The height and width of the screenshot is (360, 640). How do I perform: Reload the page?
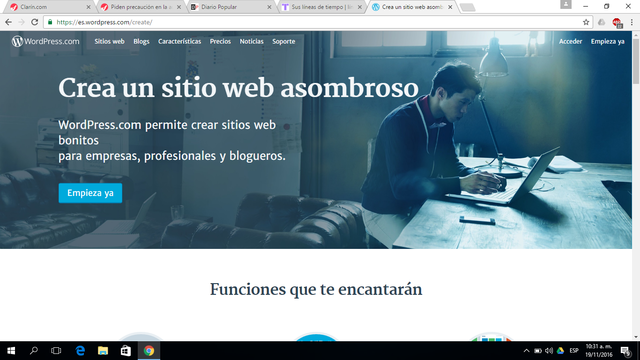click(35, 22)
